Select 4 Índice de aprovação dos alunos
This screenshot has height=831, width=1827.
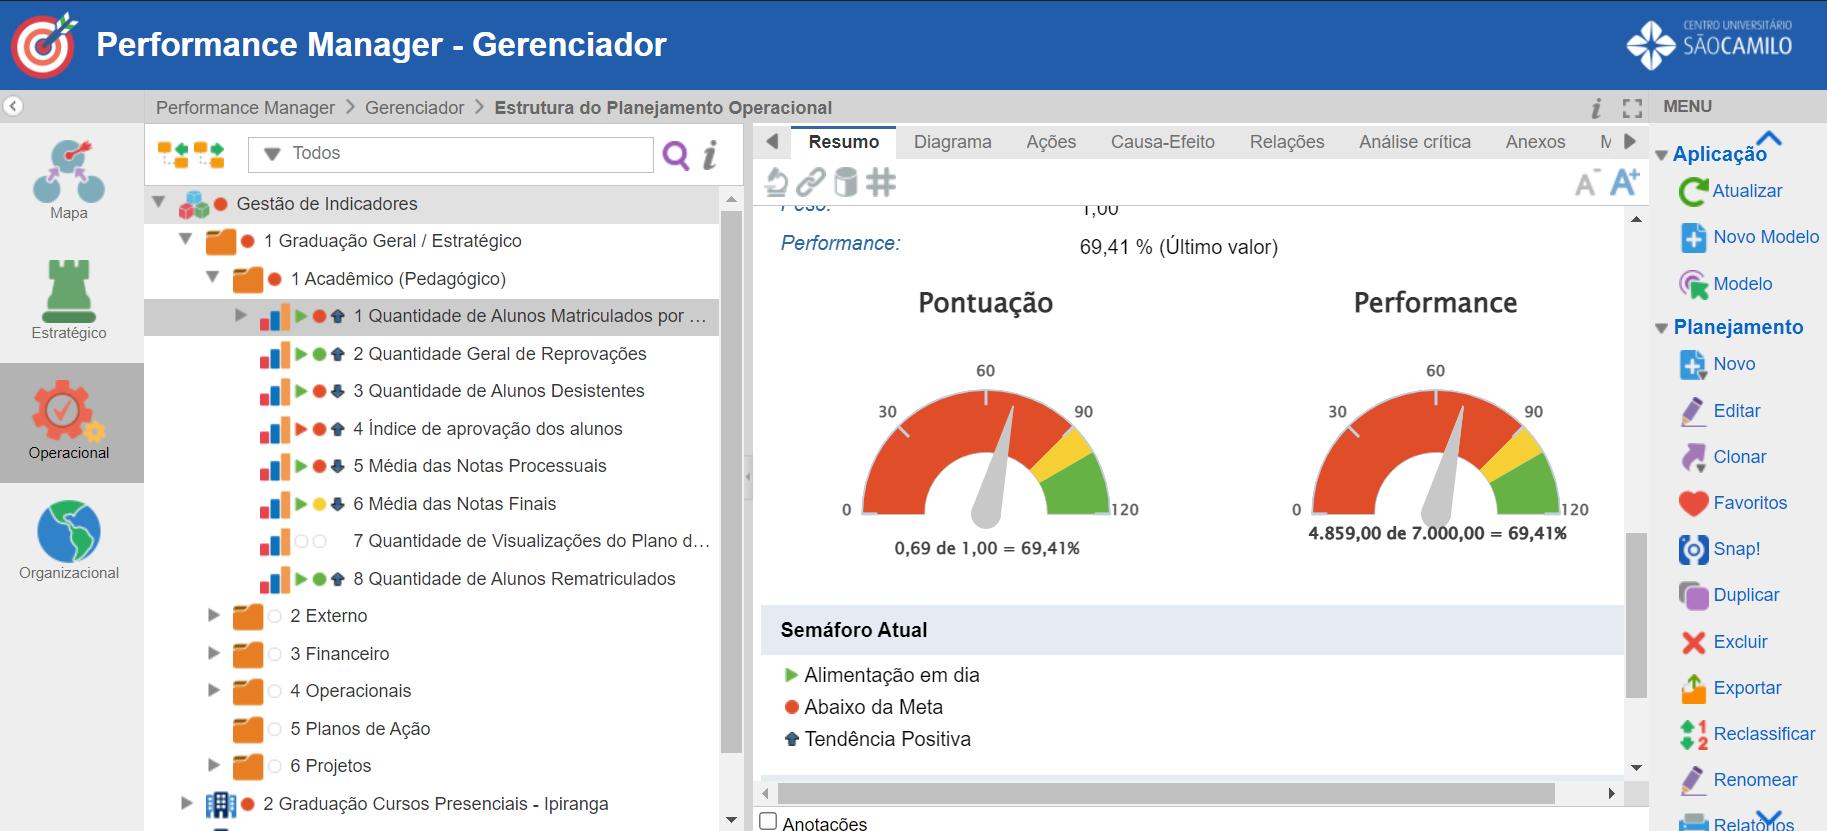click(x=488, y=429)
